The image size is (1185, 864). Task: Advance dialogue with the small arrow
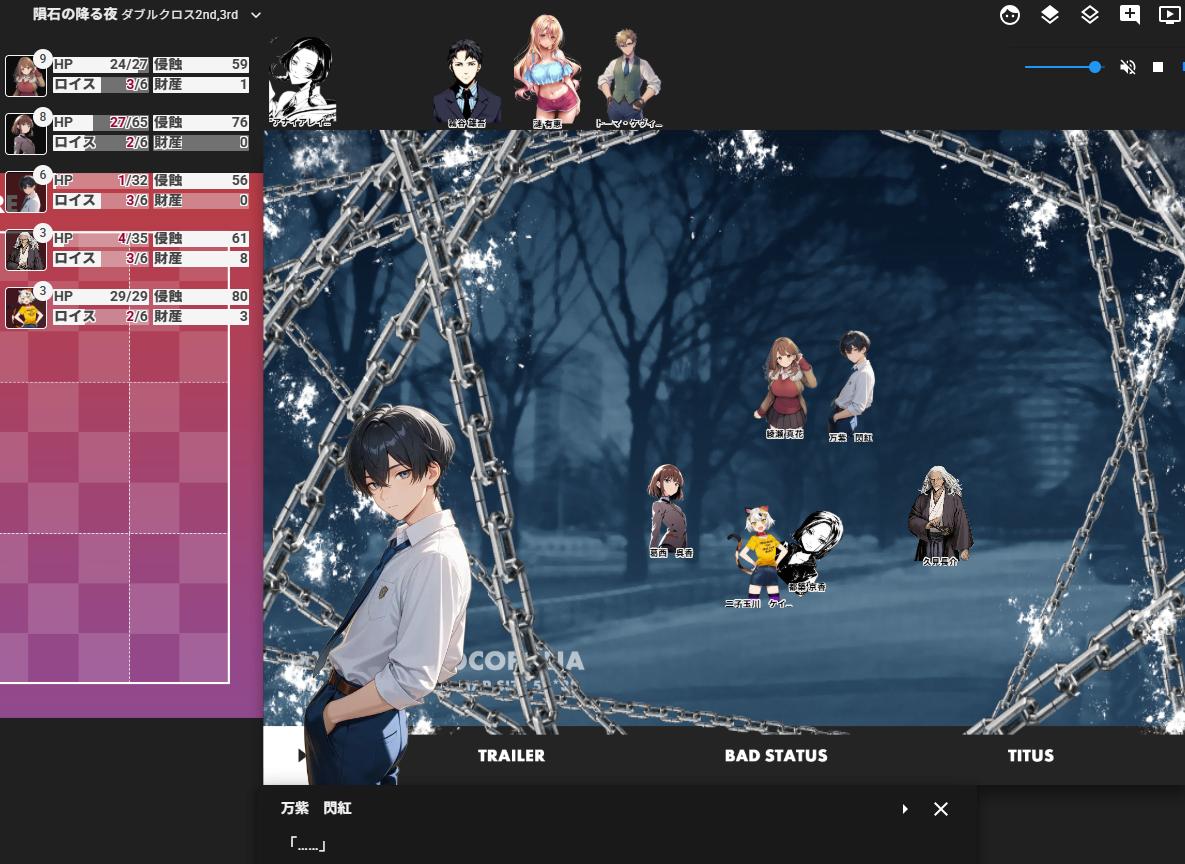905,809
